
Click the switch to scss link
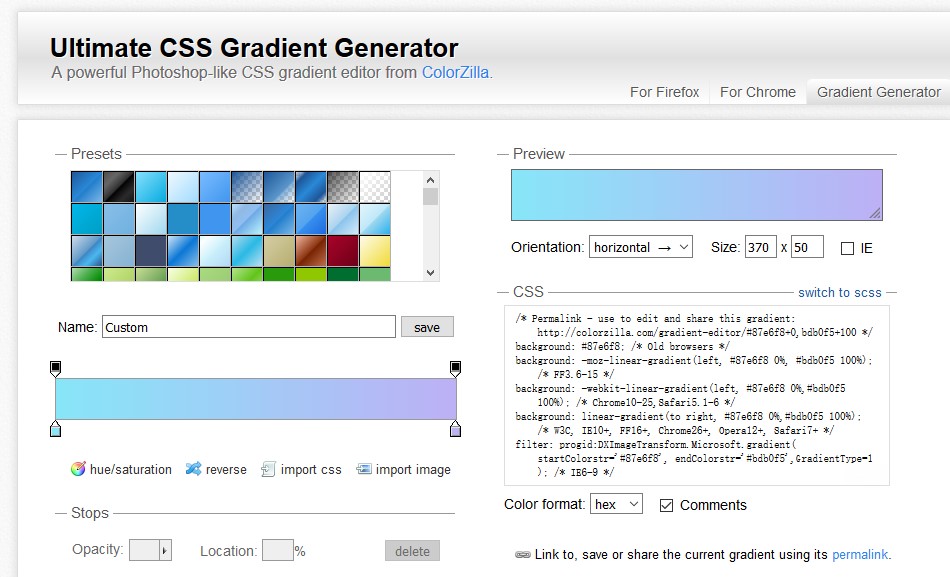pos(839,292)
